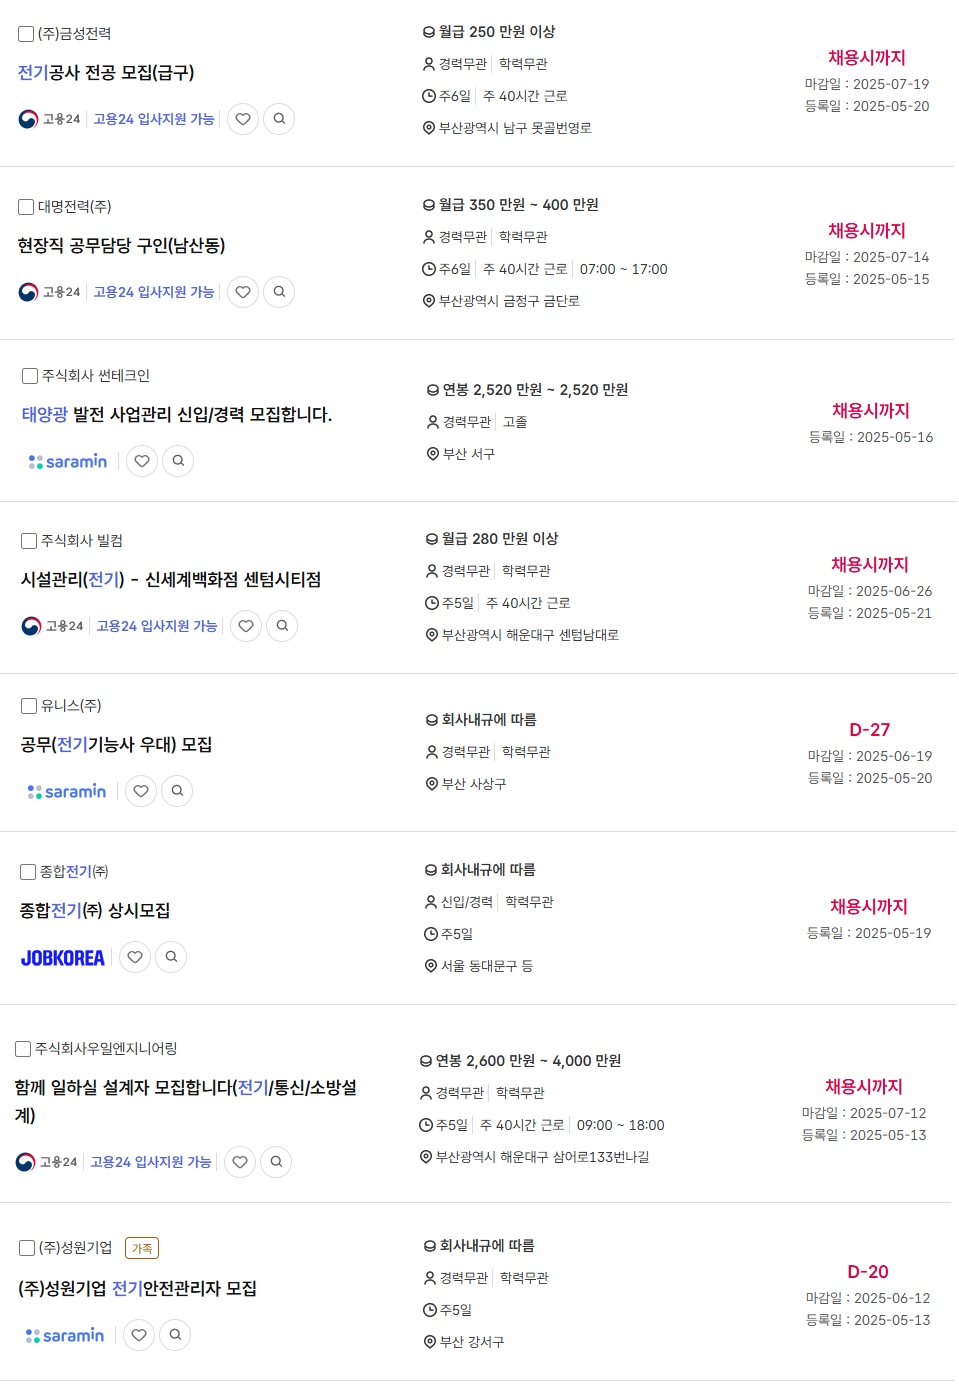Viewport: 959px width, 1395px height.
Task: Click 고용24 입사지원 가능 link for 빌컴
Action: (157, 626)
